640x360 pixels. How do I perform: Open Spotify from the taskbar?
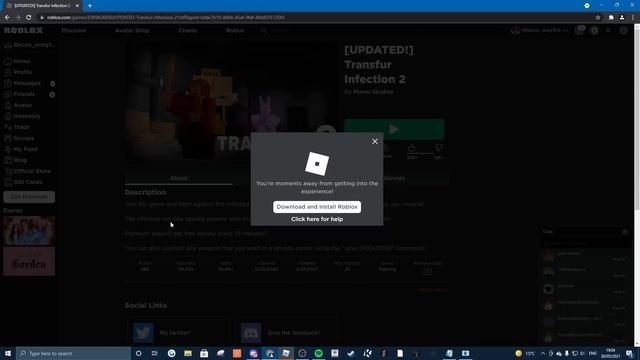[x=319, y=353]
